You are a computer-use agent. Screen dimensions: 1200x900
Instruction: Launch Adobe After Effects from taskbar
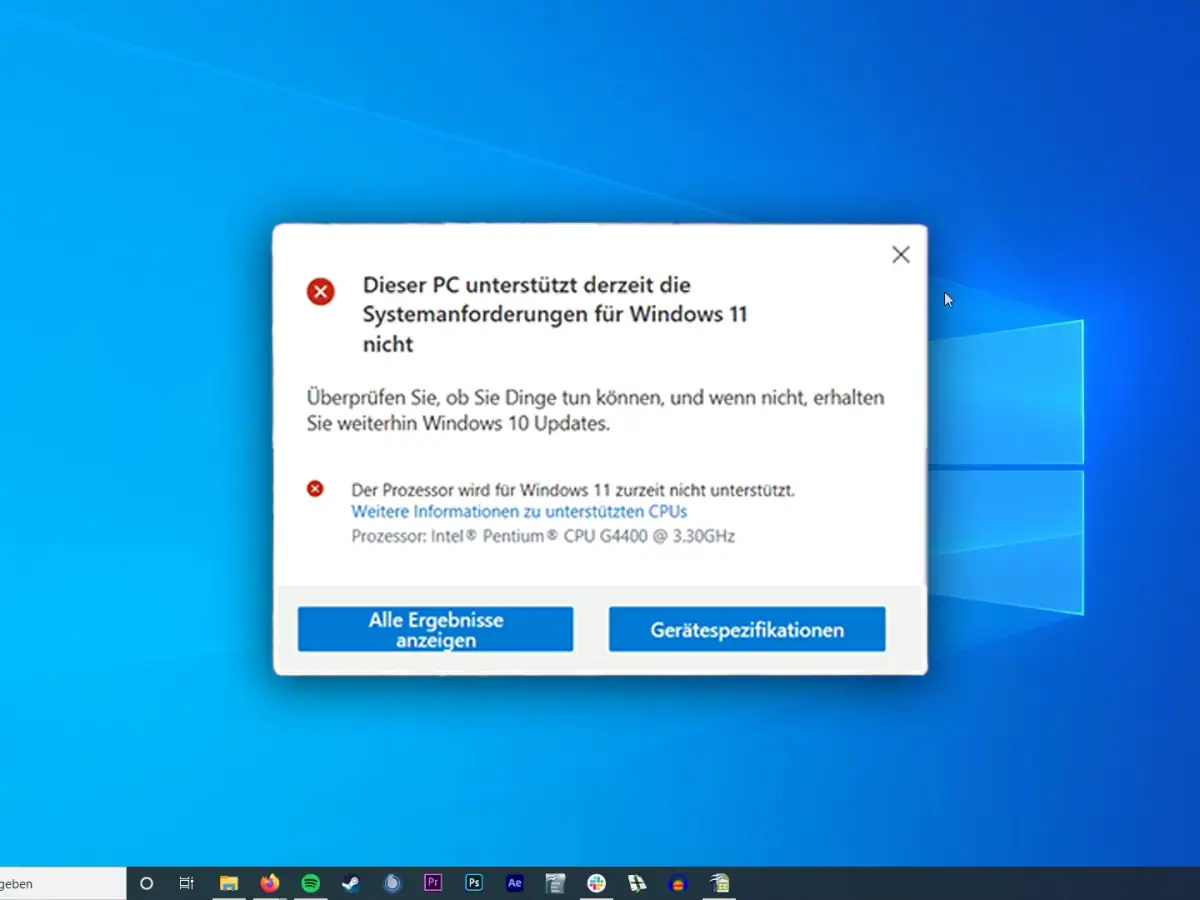(515, 883)
